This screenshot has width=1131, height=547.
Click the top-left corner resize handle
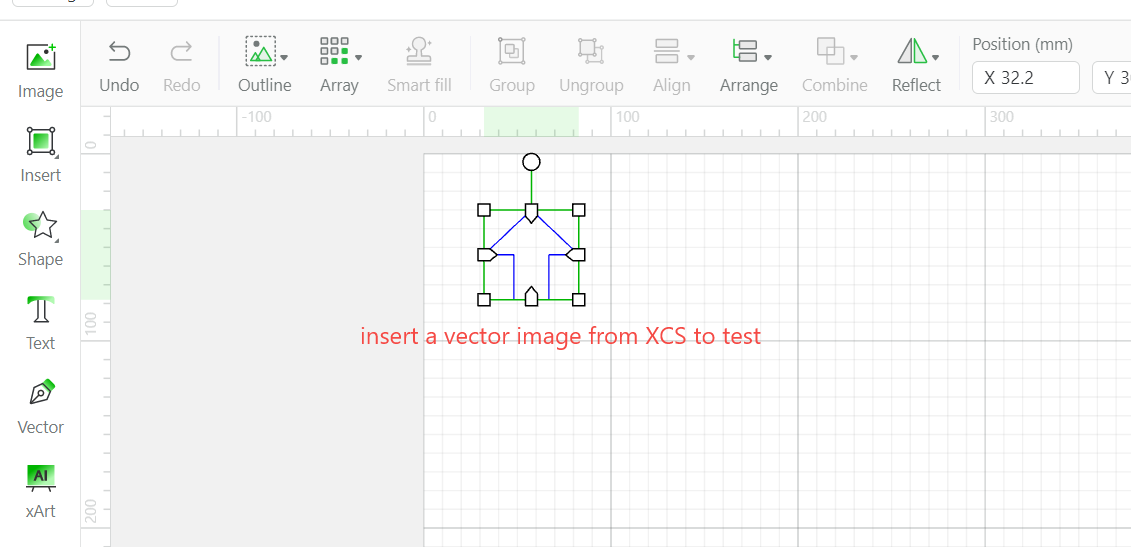coord(484,210)
